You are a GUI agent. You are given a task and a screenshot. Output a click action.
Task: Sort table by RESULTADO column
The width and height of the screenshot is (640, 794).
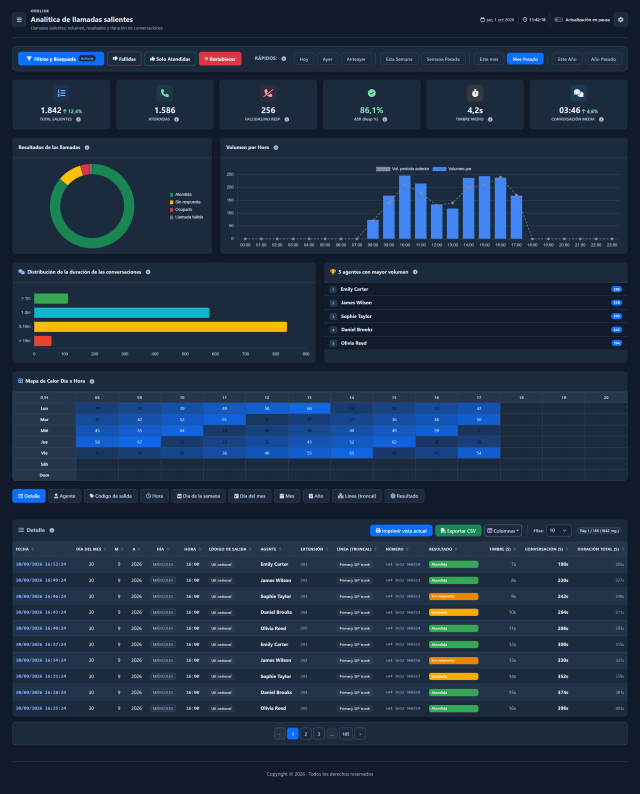click(x=443, y=549)
